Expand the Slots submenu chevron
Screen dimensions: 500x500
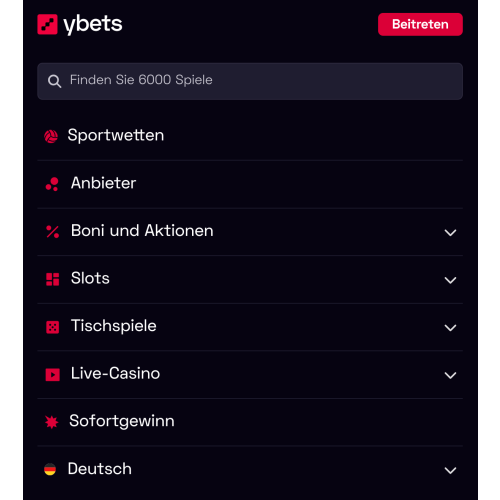[x=450, y=280]
